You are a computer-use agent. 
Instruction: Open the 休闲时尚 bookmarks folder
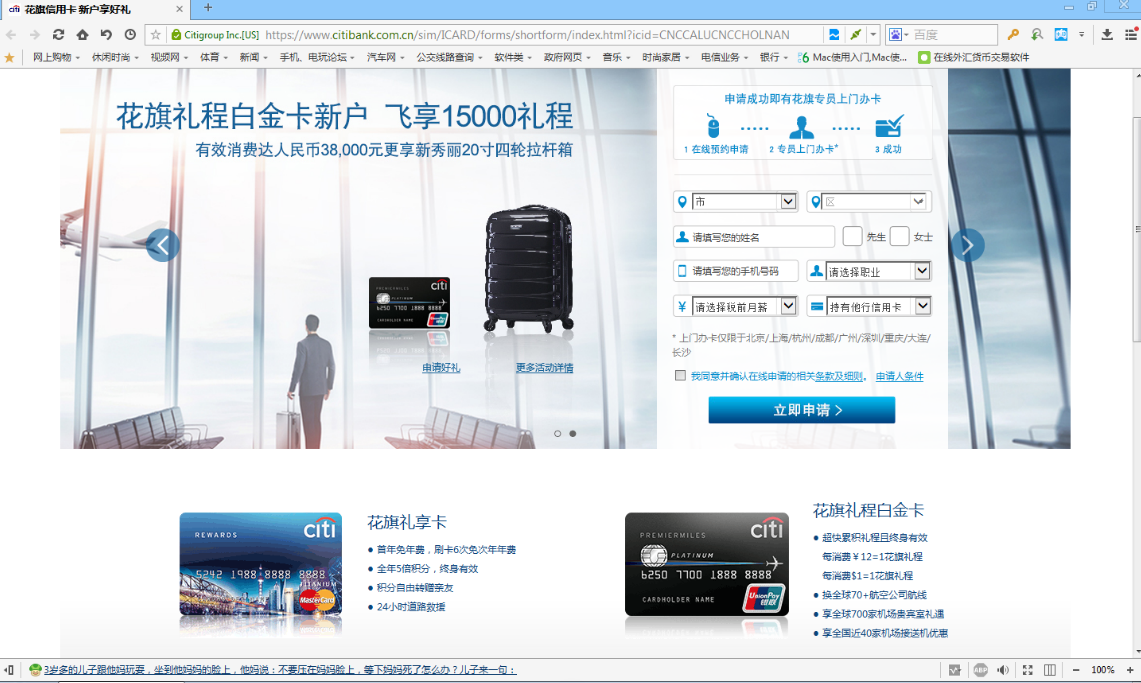pyautogui.click(x=114, y=57)
